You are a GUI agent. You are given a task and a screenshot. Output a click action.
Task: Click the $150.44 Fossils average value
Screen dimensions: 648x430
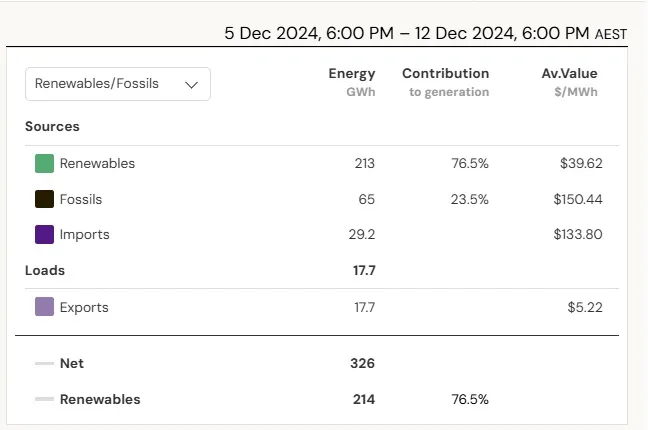pos(578,199)
